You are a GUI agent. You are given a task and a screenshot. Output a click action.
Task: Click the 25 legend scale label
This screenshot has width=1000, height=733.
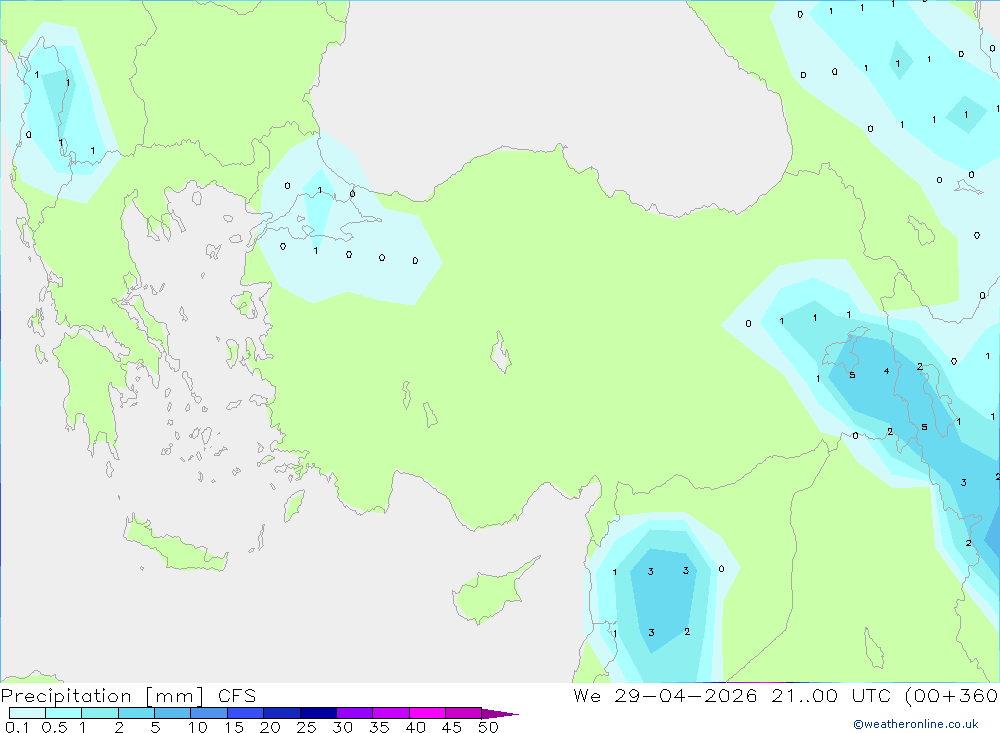pyautogui.click(x=307, y=727)
